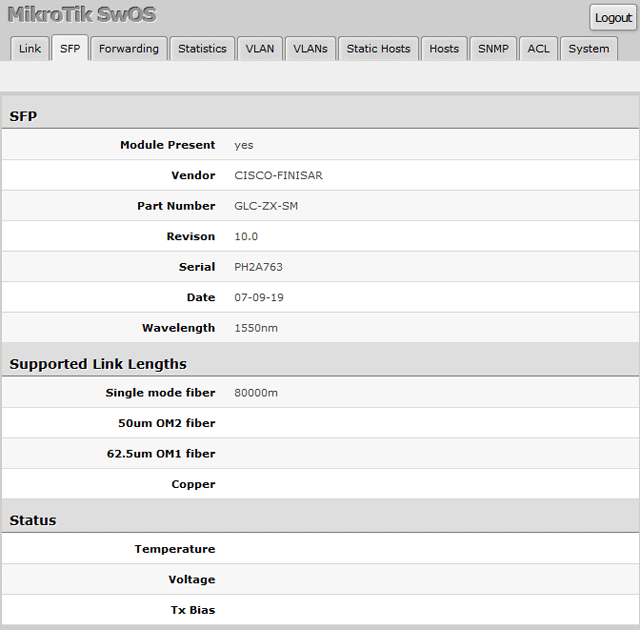Click the Wavelength label
This screenshot has height=630, width=640.
(178, 328)
